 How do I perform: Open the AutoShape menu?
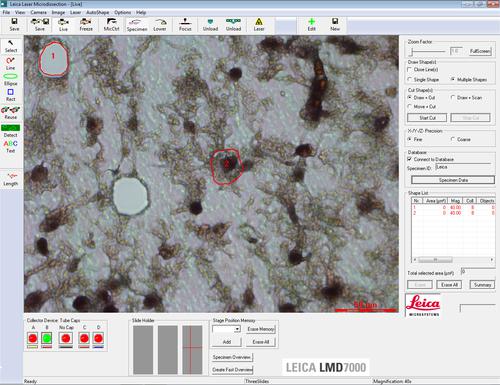click(98, 12)
